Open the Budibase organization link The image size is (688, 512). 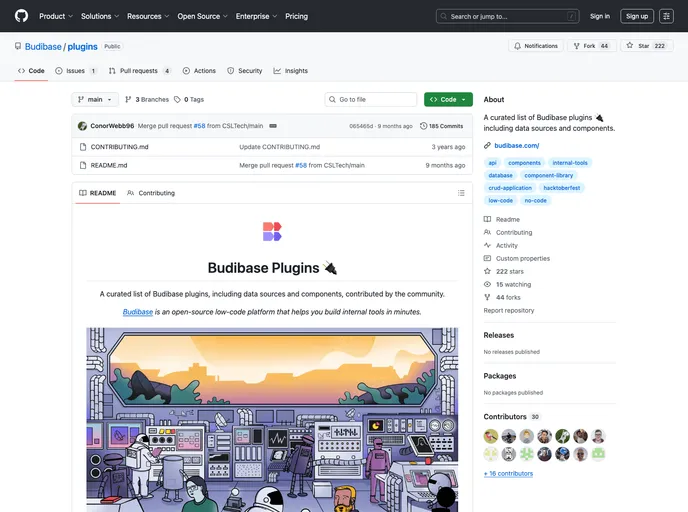pyautogui.click(x=43, y=47)
